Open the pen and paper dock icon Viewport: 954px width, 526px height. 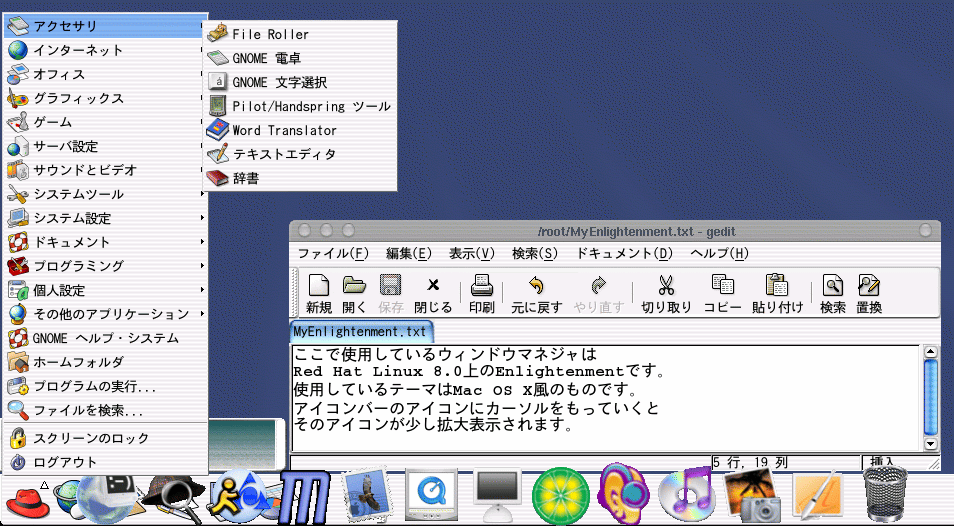click(x=818, y=496)
